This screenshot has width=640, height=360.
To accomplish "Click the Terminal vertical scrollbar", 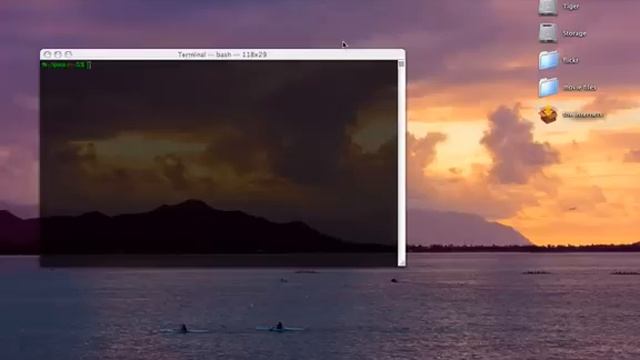I will point(401,159).
